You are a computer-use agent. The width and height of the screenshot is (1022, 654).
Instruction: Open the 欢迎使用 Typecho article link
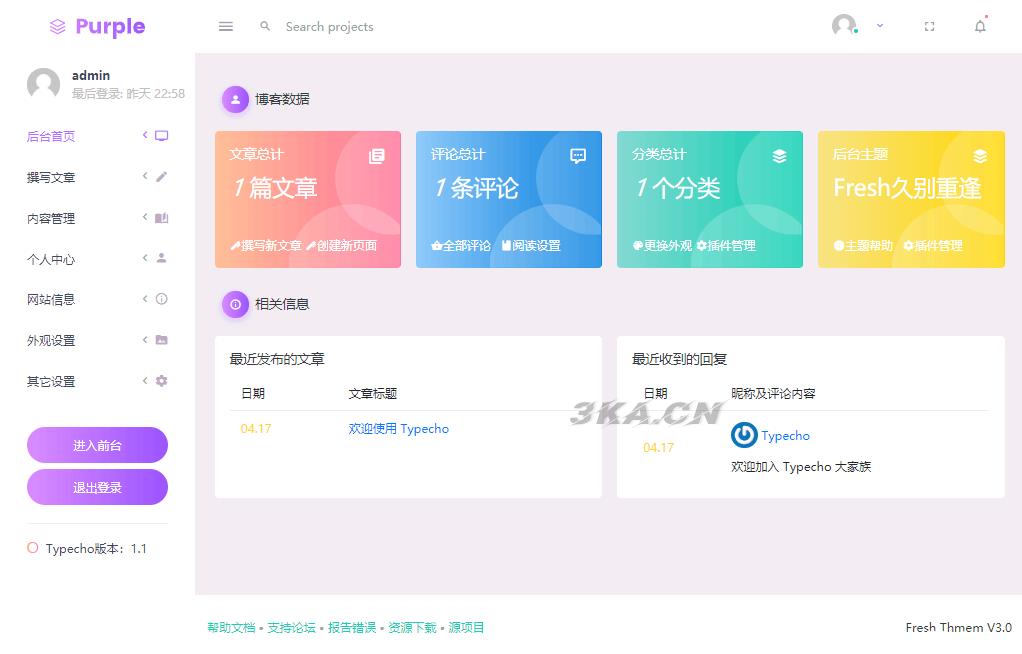pos(398,428)
